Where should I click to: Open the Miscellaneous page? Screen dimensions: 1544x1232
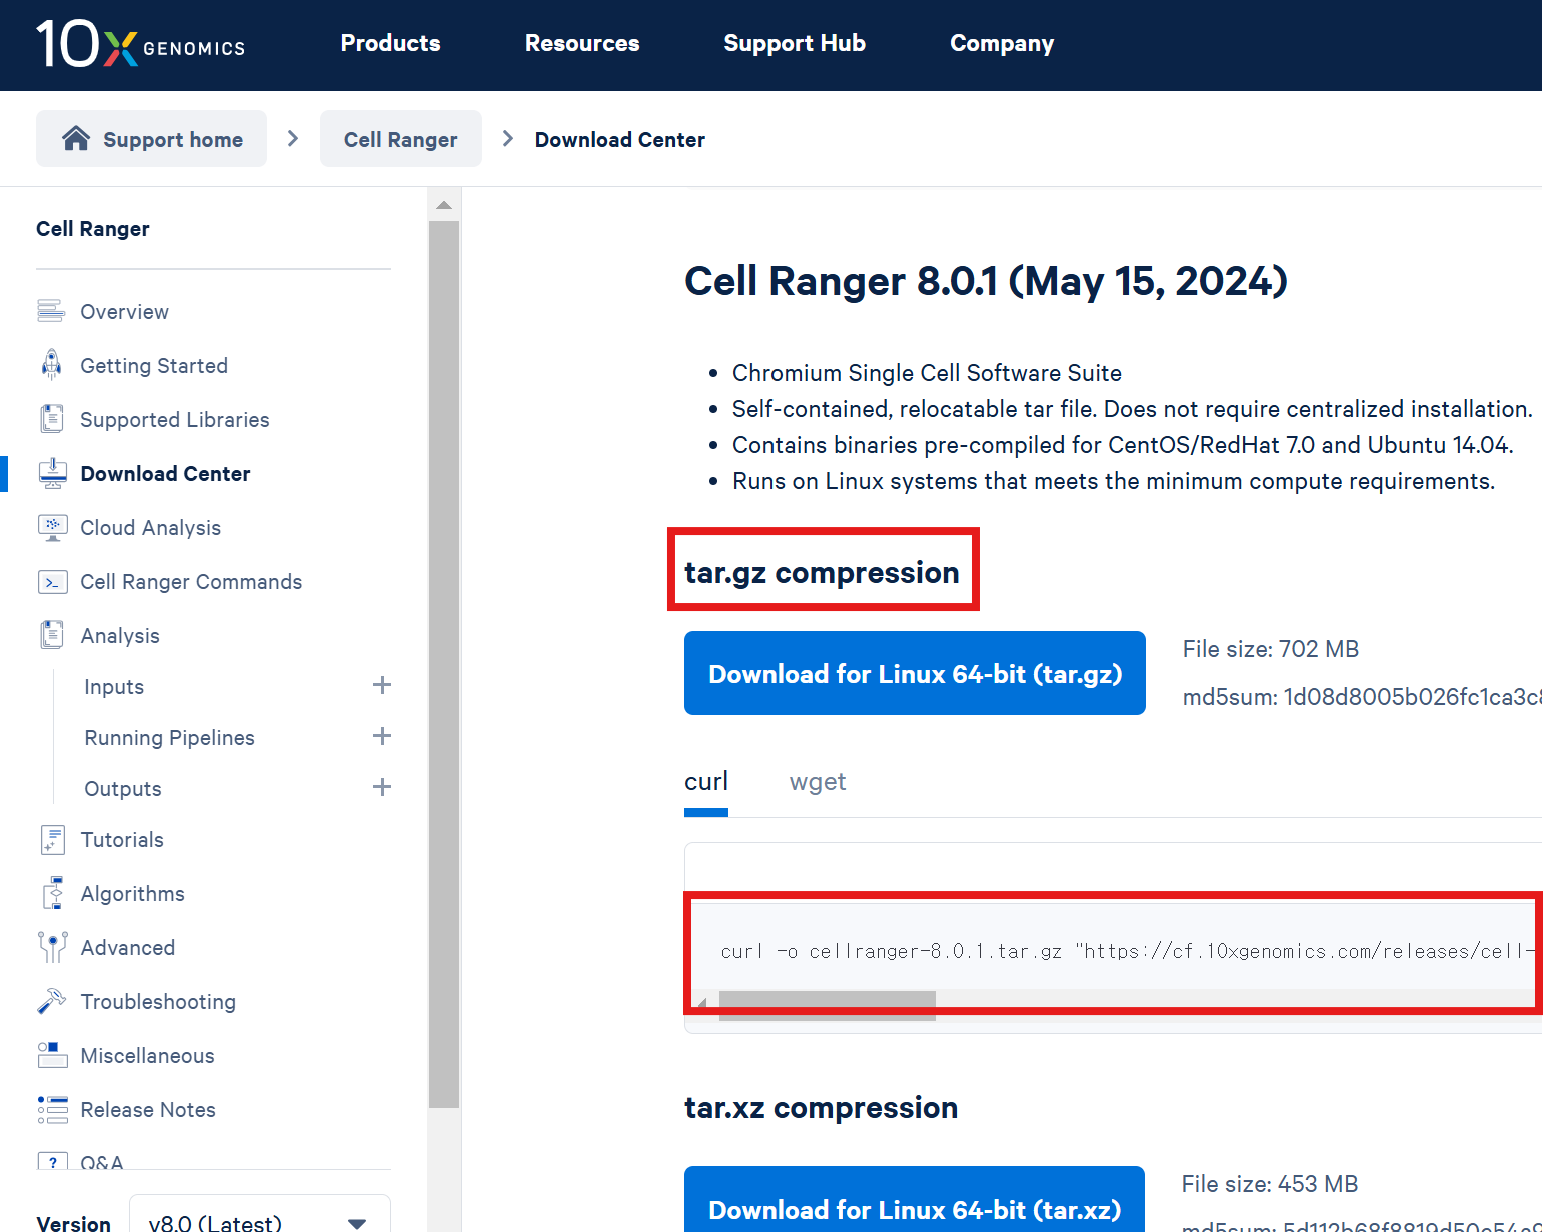(147, 1055)
